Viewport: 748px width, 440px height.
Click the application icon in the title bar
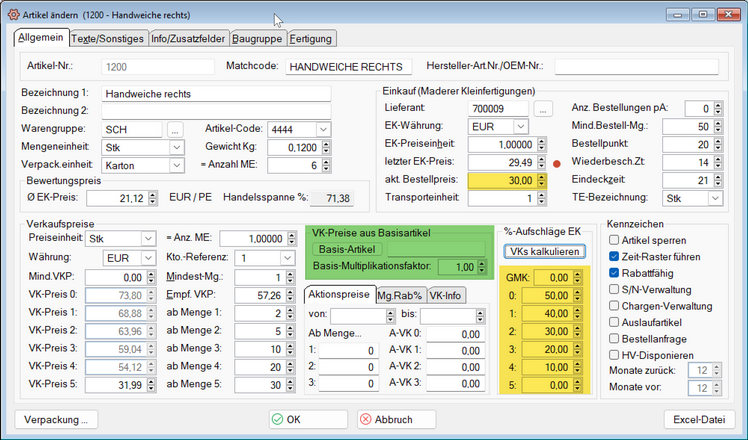tap(12, 14)
